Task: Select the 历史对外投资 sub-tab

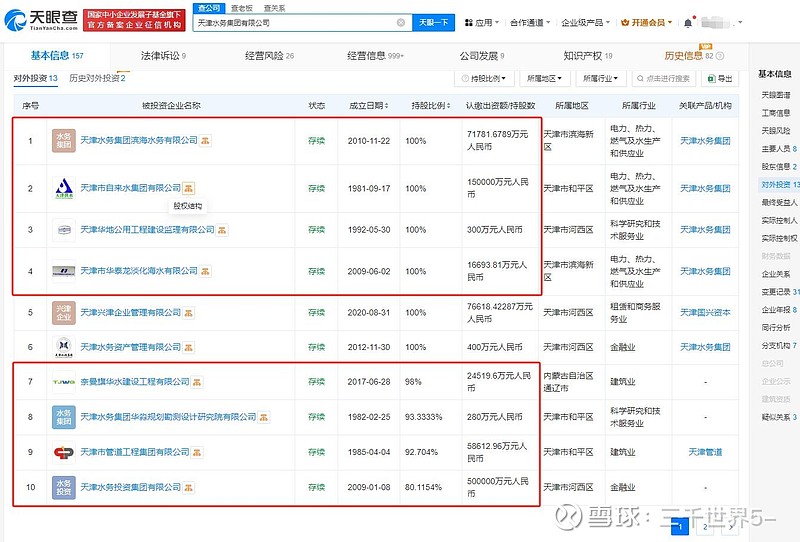Action: [97, 78]
